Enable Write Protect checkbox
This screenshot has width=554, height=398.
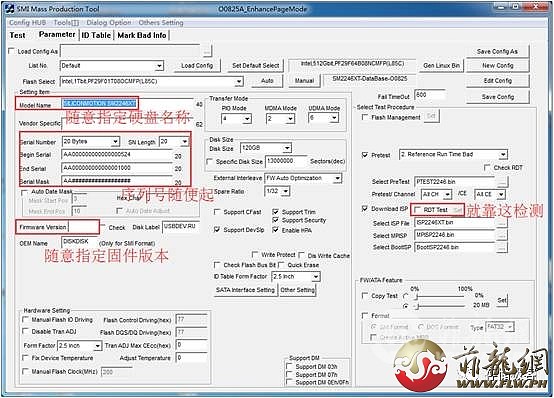coord(255,254)
